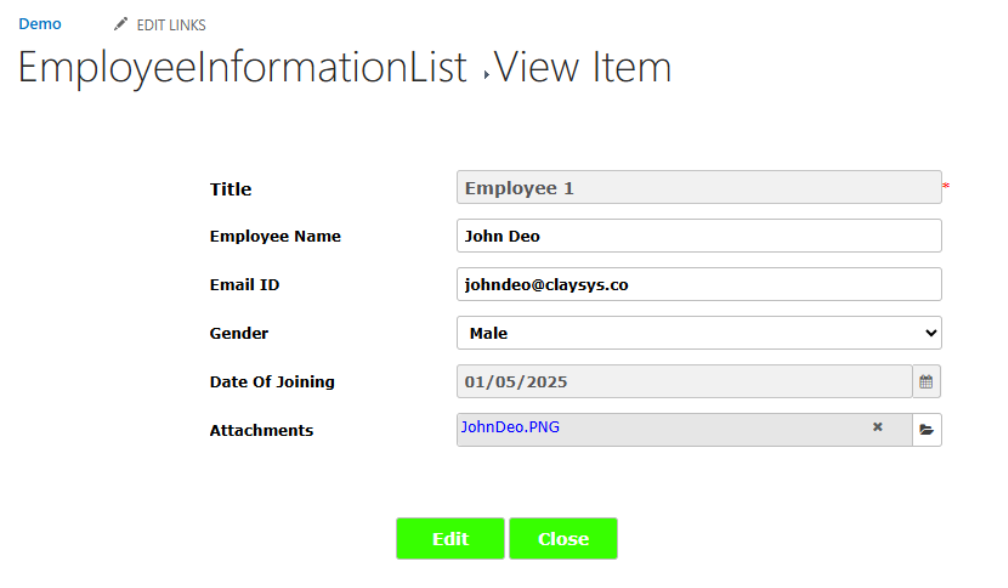Viewport: 1008px width, 588px height.
Task: Click the breadcrumb arrow before View Item
Action: [x=487, y=75]
